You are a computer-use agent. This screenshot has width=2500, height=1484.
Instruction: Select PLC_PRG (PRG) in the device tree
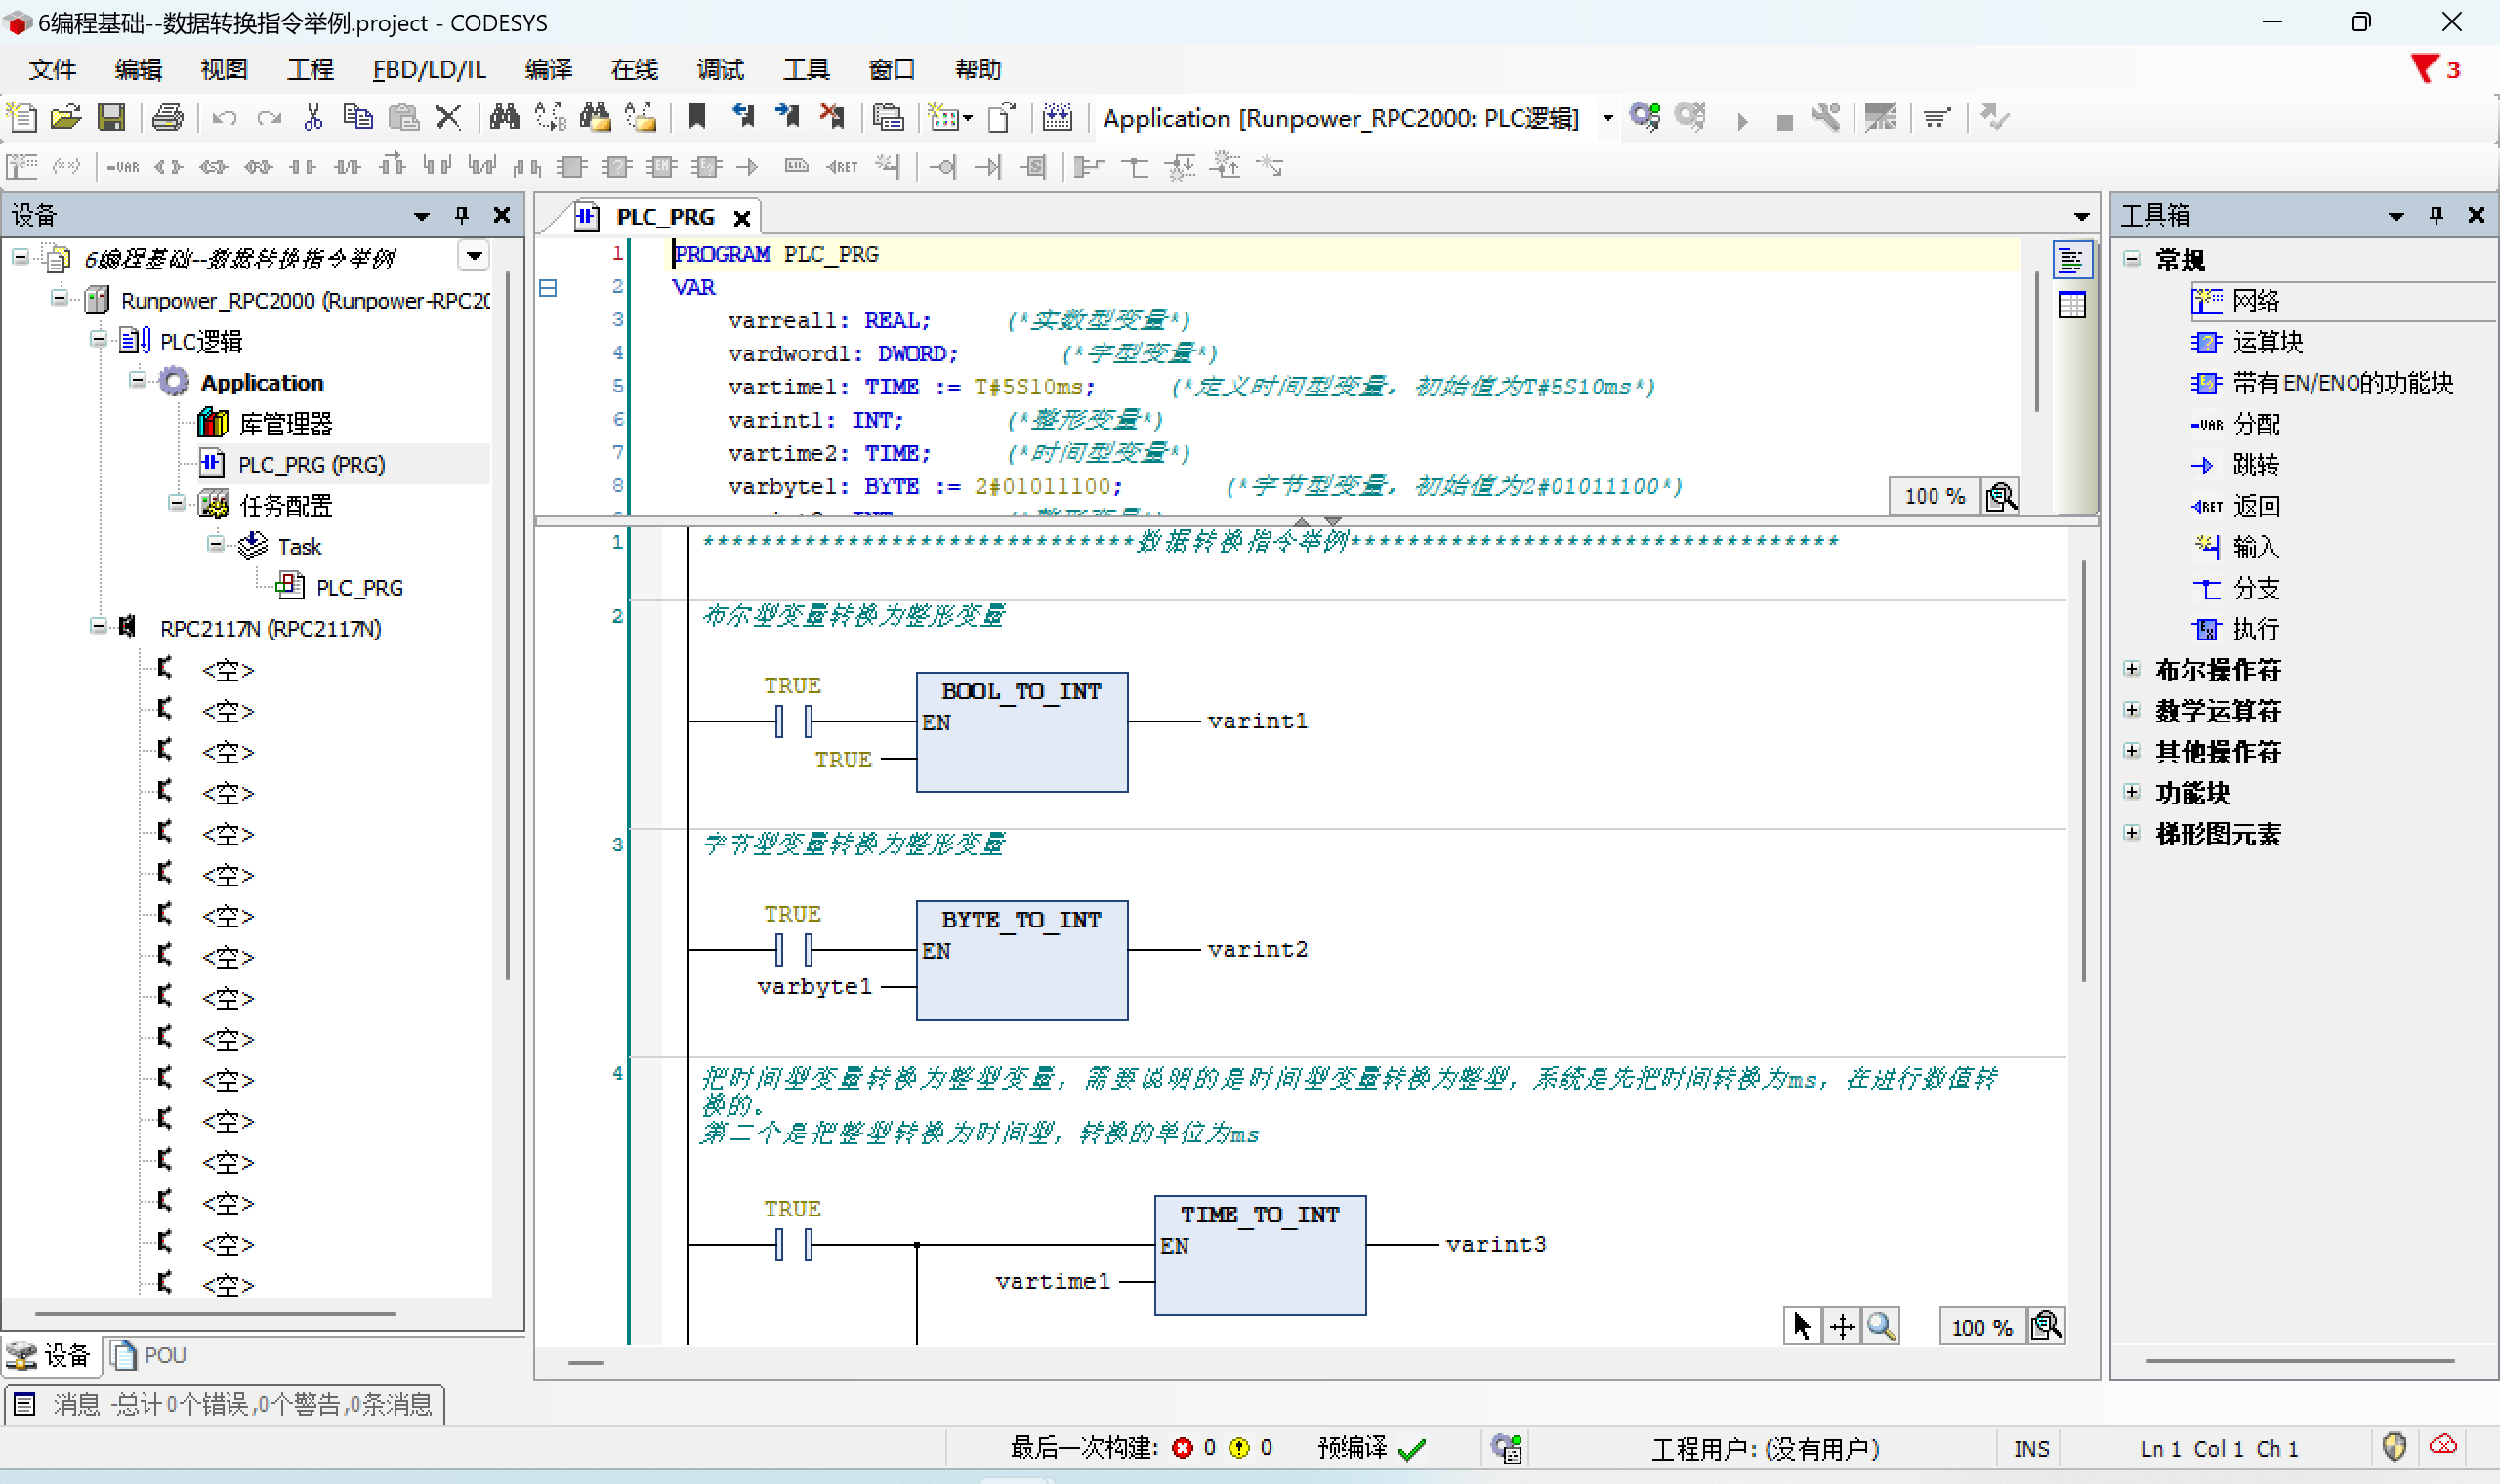pos(311,465)
